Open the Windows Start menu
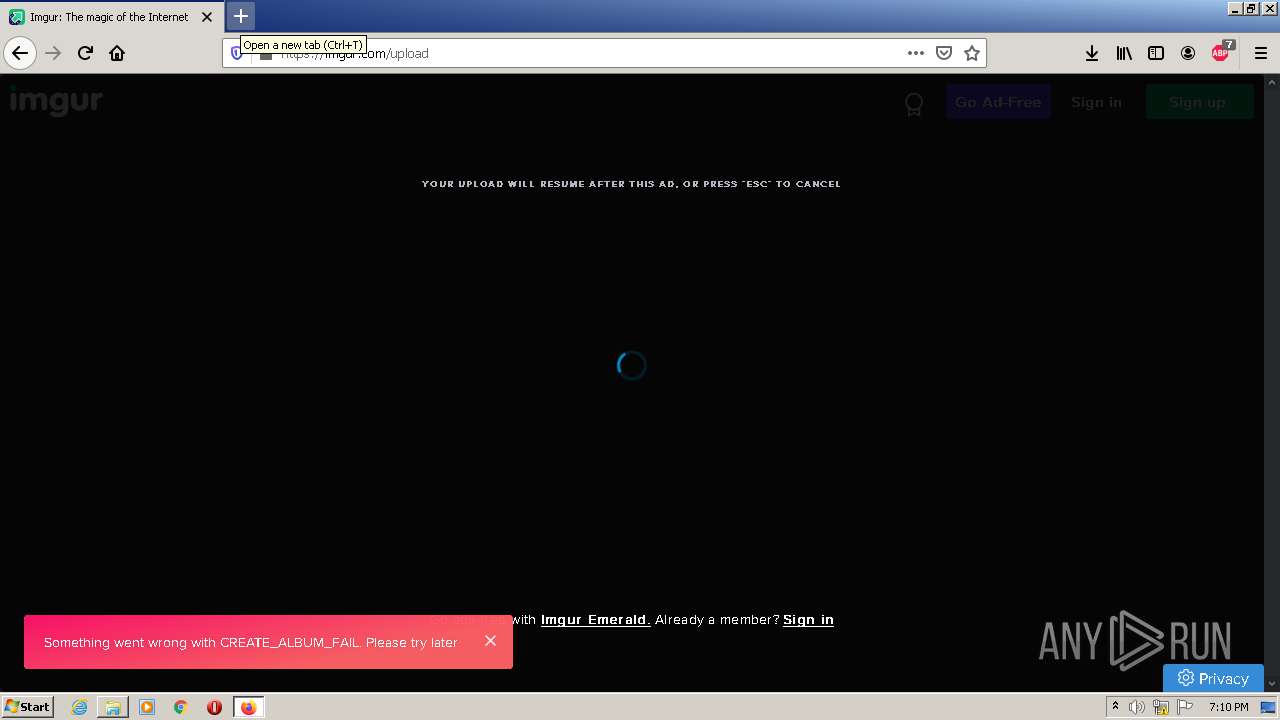Screen dimensions: 1280x720 pos(28,707)
